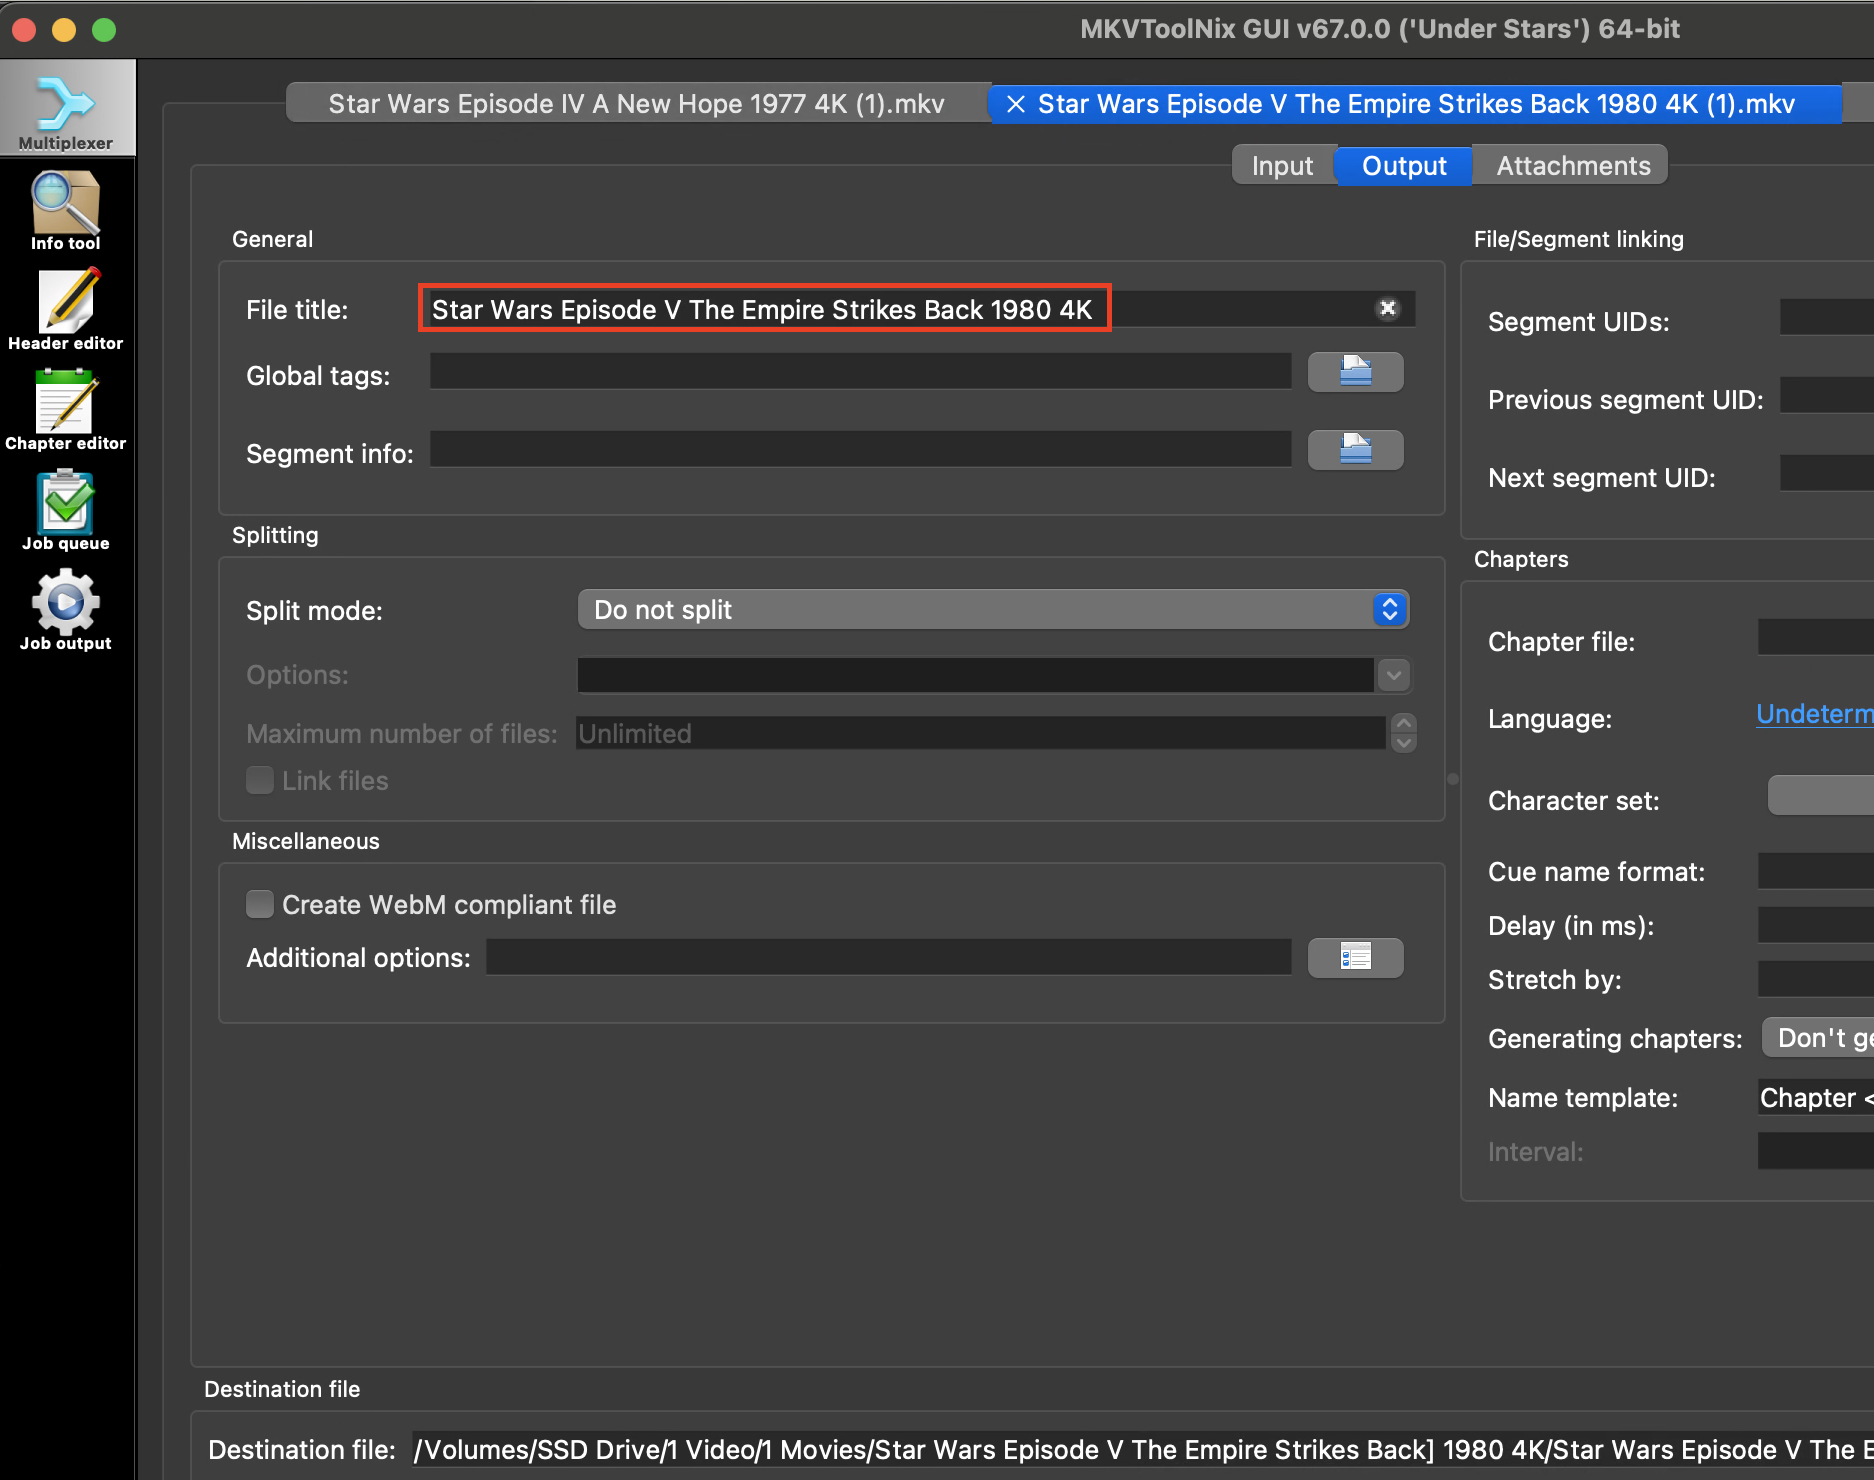
Task: Click the Undetermined chapter language link
Action: [x=1814, y=714]
